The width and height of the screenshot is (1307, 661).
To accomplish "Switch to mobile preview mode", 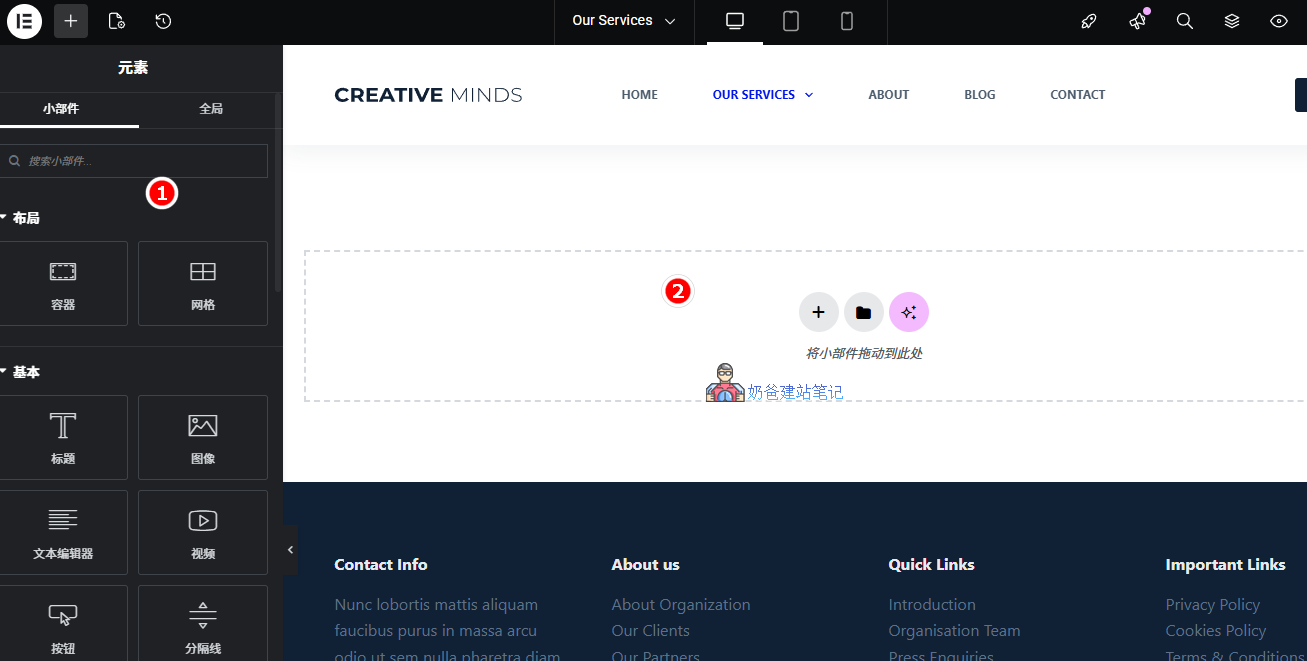I will [846, 21].
